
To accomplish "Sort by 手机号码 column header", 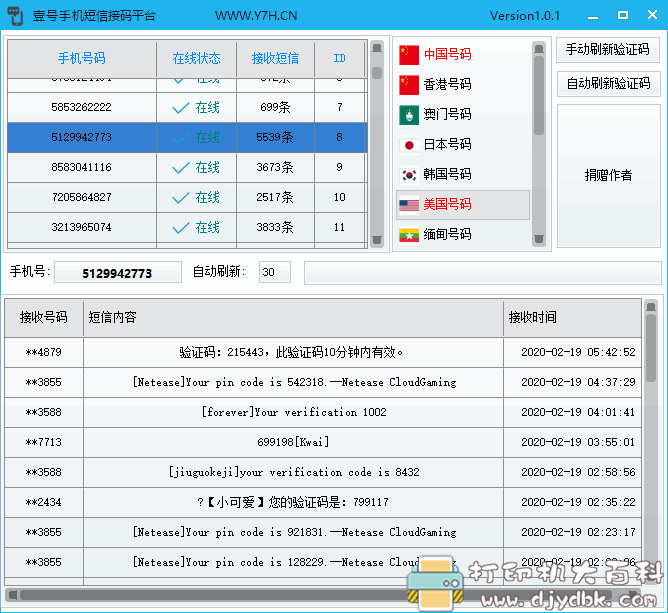I will tap(82, 58).
